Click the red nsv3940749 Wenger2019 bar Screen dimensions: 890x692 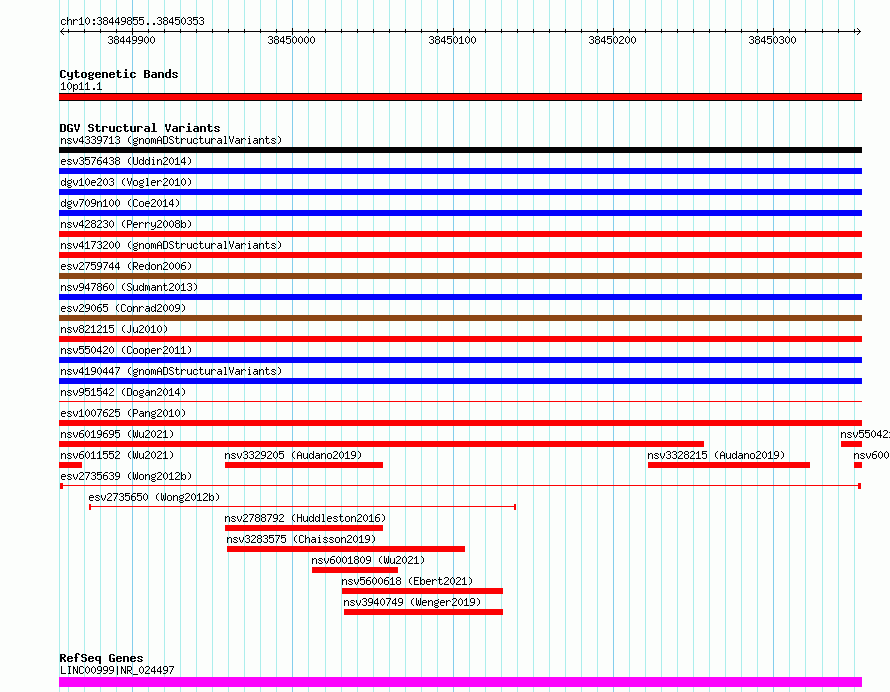423,612
